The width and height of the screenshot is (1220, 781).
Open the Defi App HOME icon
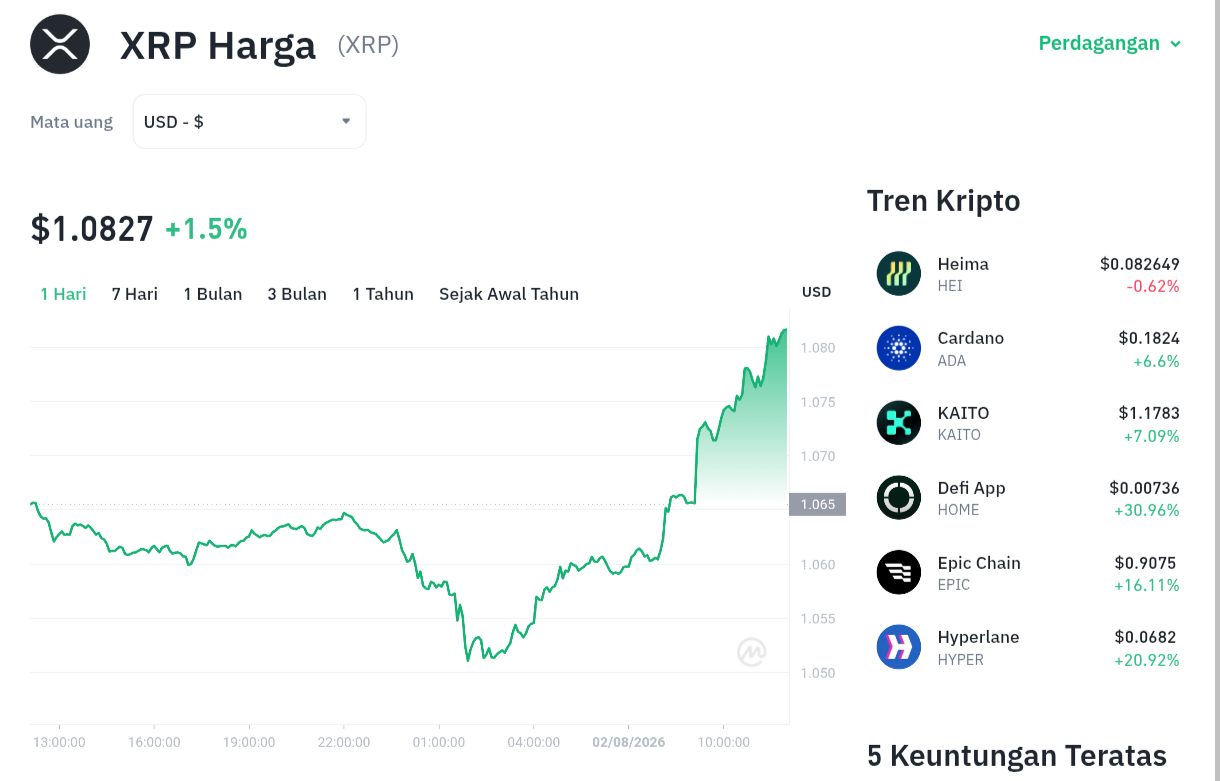(x=898, y=498)
